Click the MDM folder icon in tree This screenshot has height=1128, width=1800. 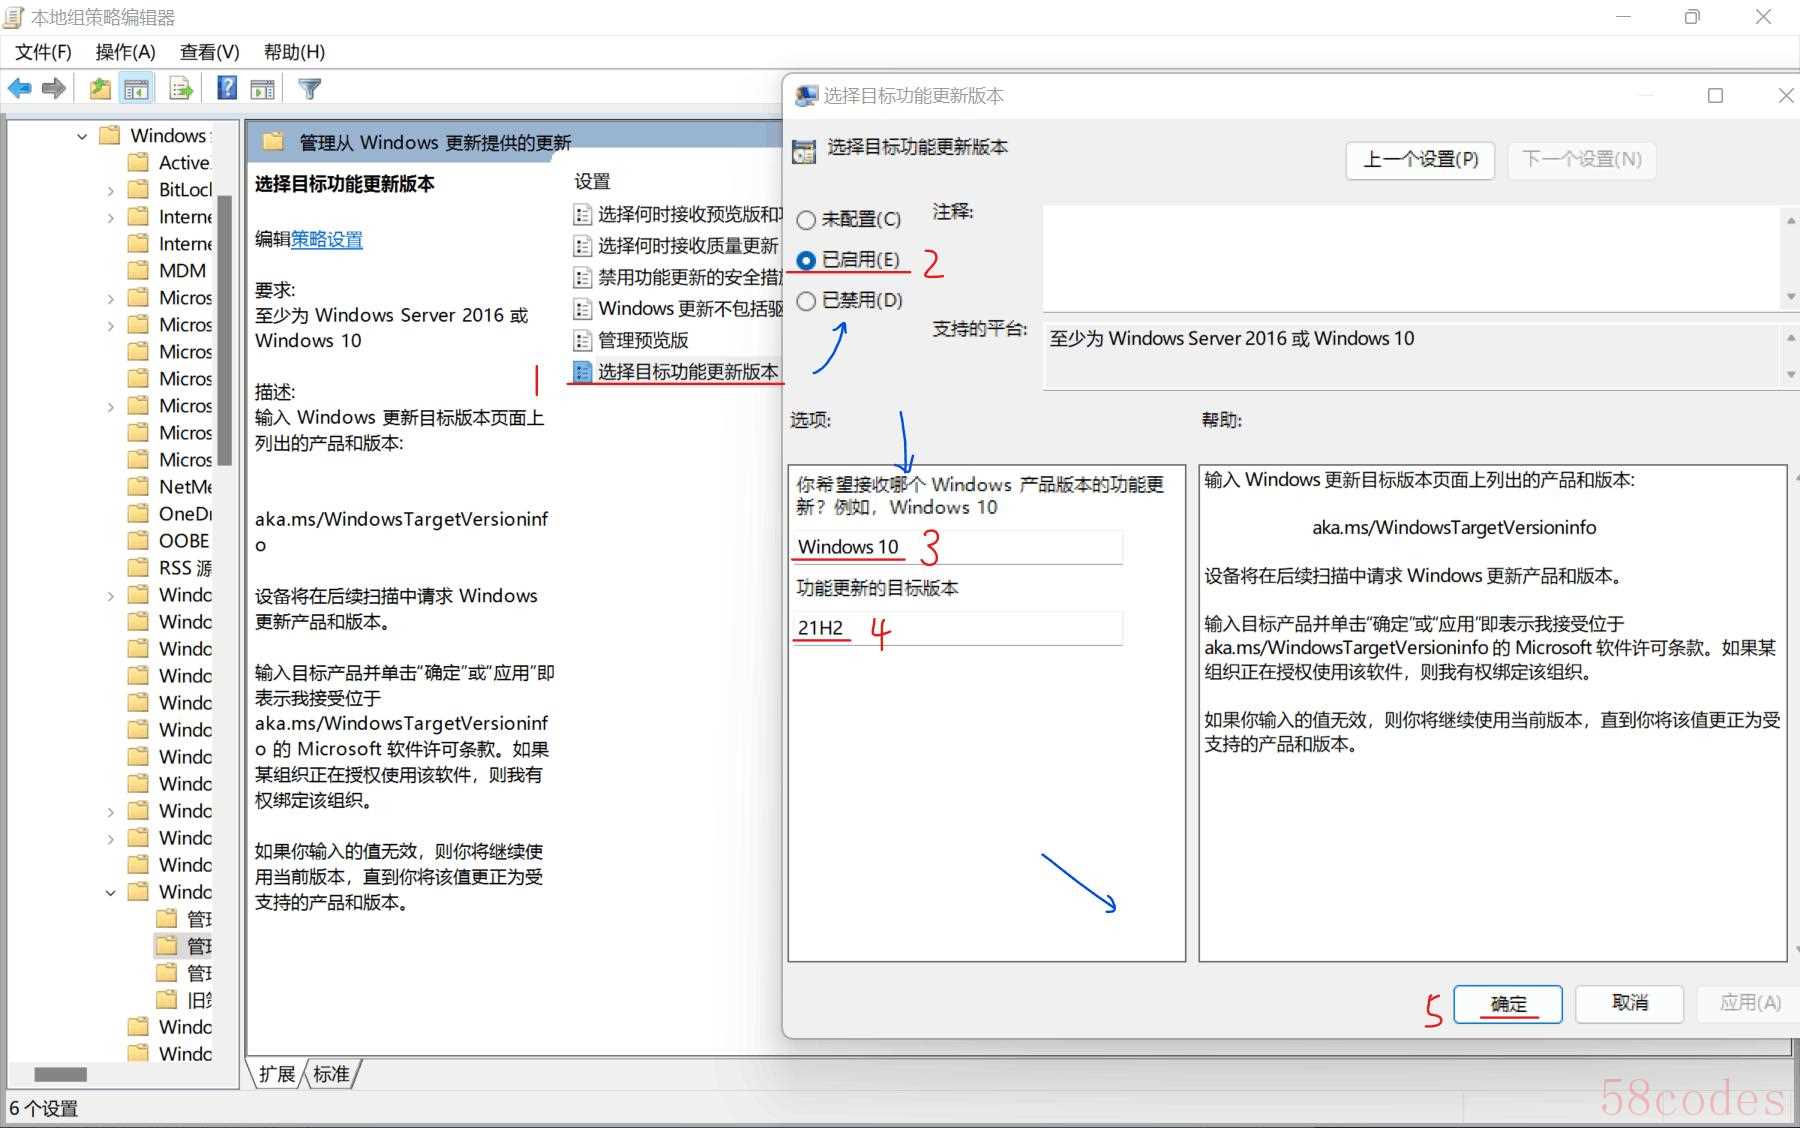coord(139,270)
